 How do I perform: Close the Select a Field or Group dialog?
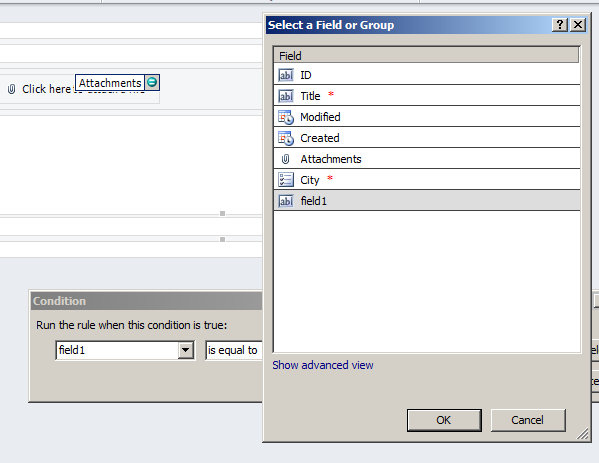click(578, 25)
